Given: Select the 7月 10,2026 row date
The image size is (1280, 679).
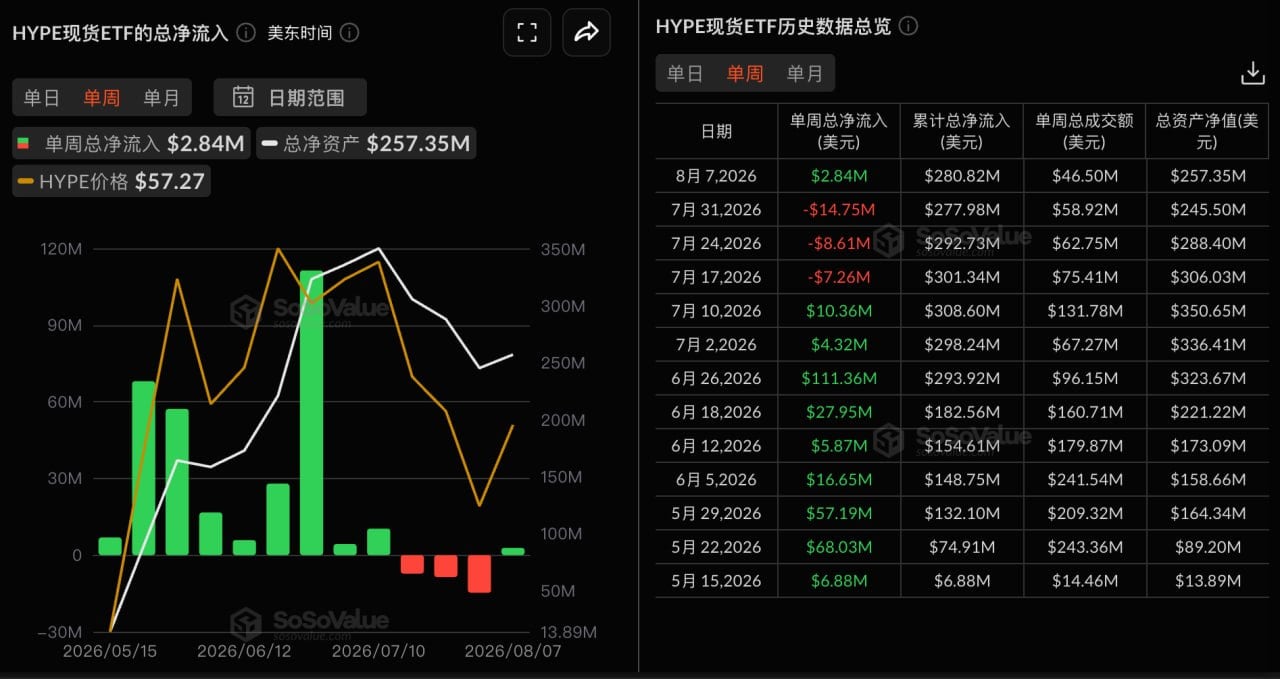Looking at the screenshot, I should [x=716, y=311].
